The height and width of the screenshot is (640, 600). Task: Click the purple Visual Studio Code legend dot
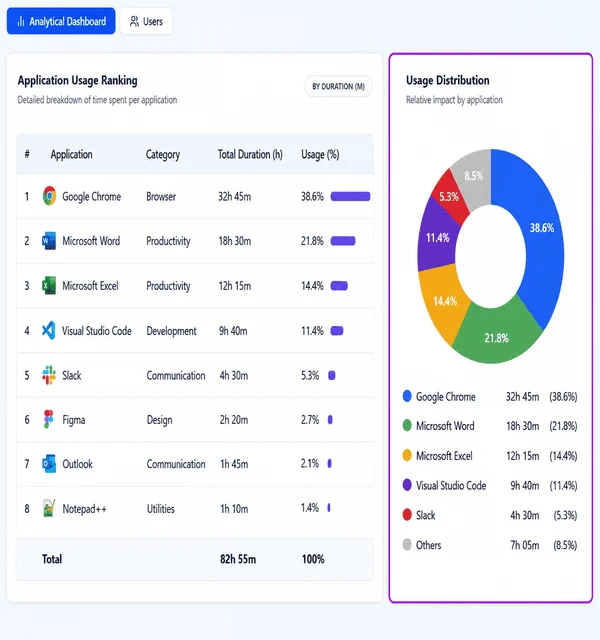407,485
